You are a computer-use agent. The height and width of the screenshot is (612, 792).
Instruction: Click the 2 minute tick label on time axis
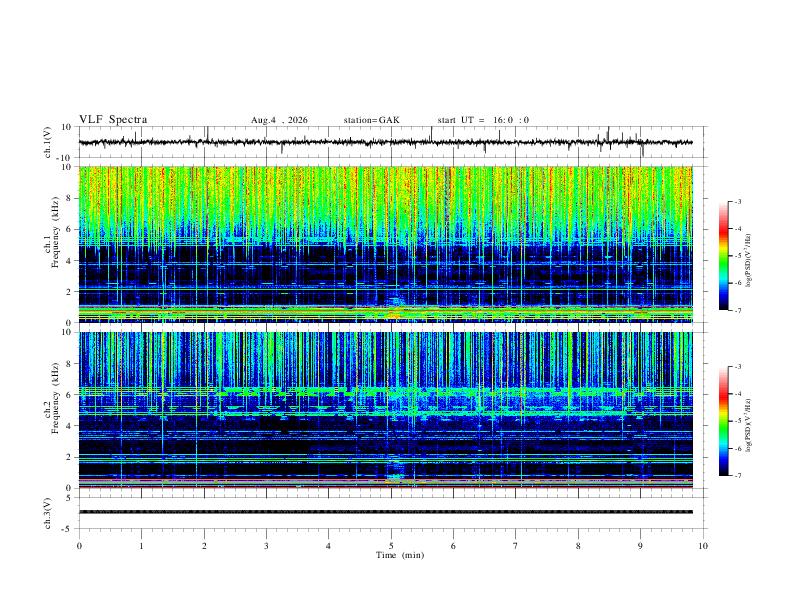click(x=204, y=546)
